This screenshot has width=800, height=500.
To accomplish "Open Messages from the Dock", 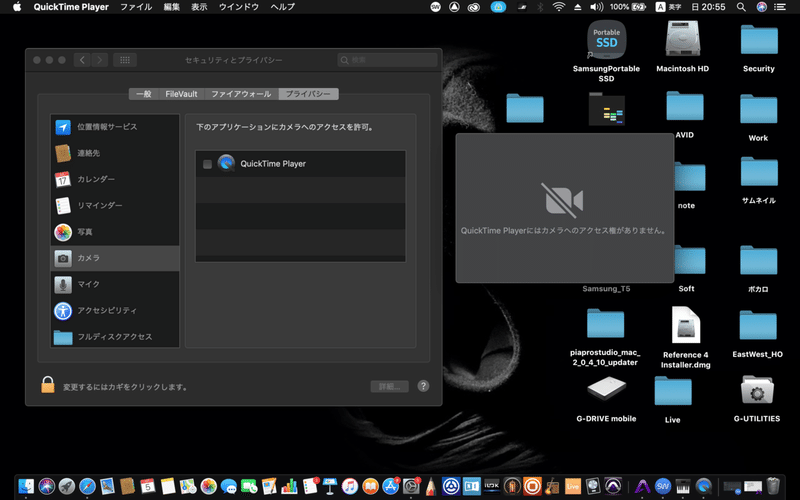I will (229, 486).
